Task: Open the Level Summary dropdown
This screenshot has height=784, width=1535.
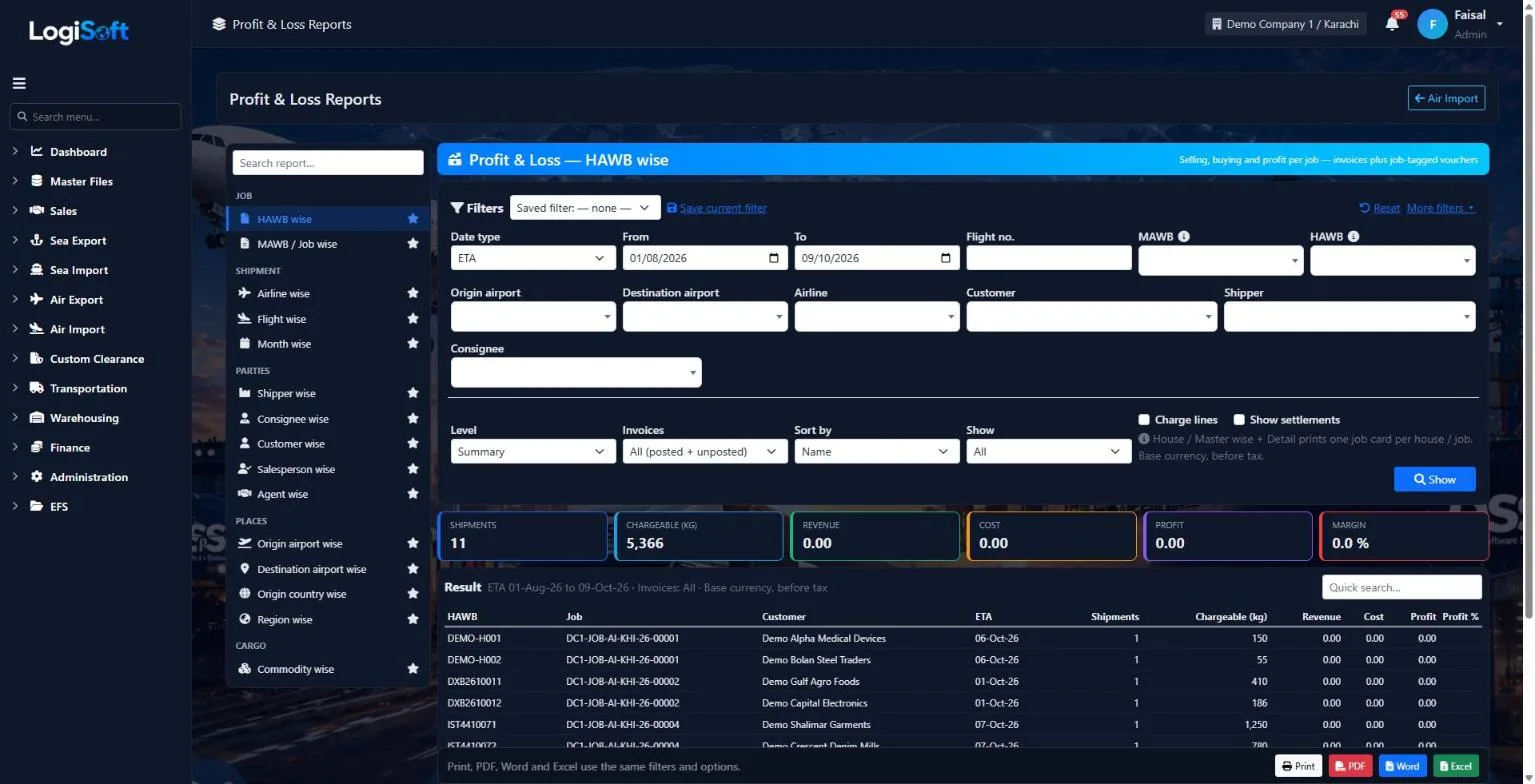Action: tap(533, 452)
